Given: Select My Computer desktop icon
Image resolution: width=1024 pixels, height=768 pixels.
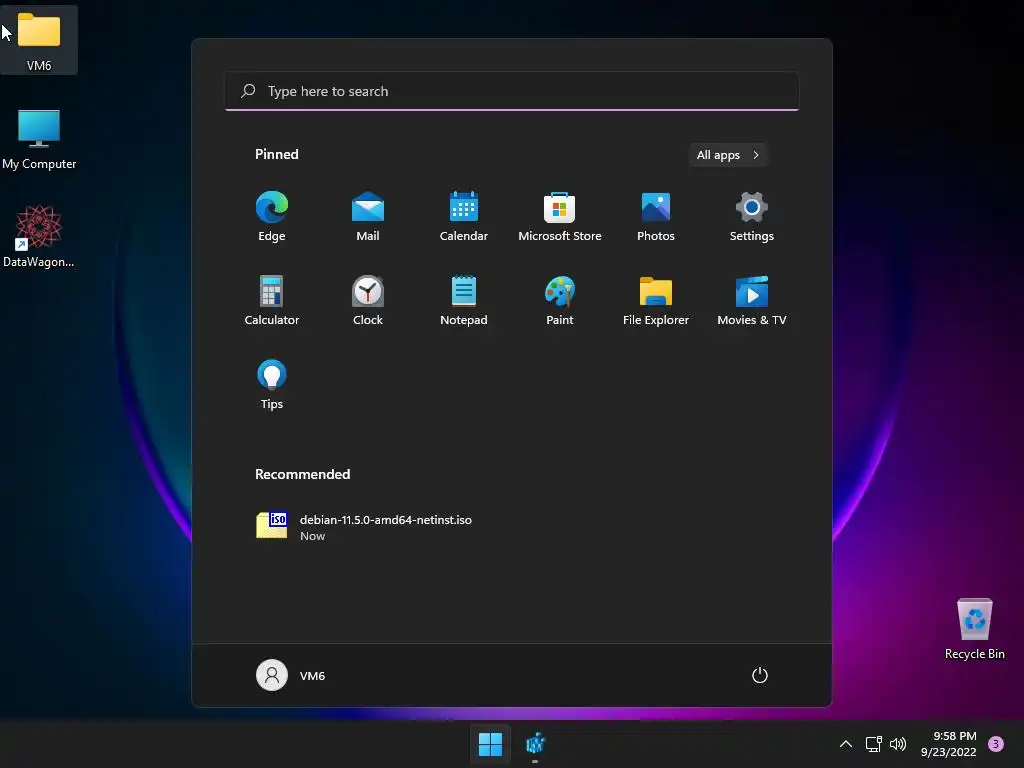Looking at the screenshot, I should [39, 139].
